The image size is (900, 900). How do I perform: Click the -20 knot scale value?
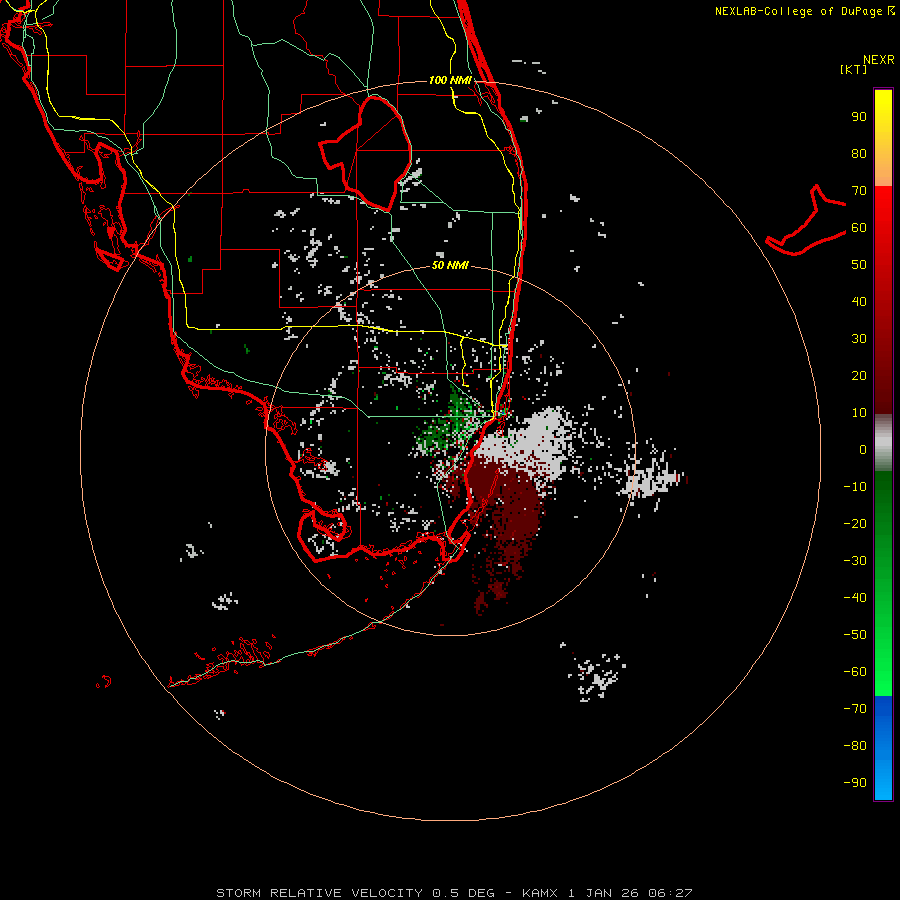[x=855, y=523]
